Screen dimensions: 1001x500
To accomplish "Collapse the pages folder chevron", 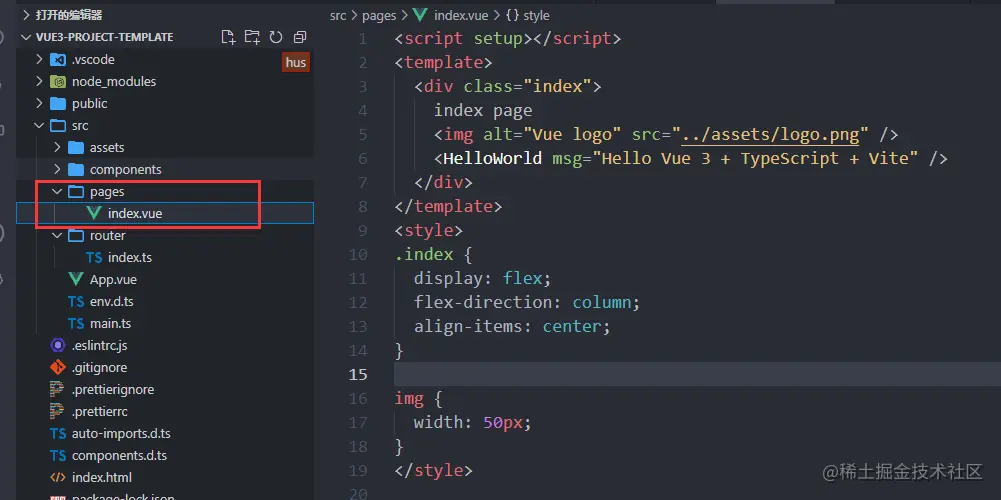I will click(57, 192).
